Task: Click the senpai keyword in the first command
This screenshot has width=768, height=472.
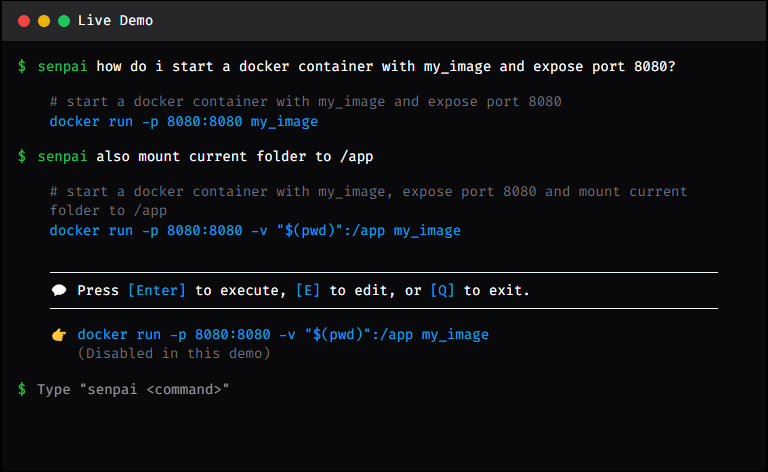Action: point(62,66)
